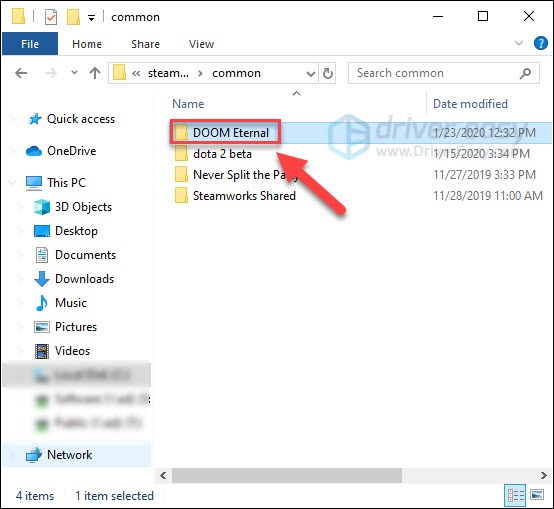The image size is (554, 509).
Task: Open the Help question mark icon
Action: coord(541,43)
